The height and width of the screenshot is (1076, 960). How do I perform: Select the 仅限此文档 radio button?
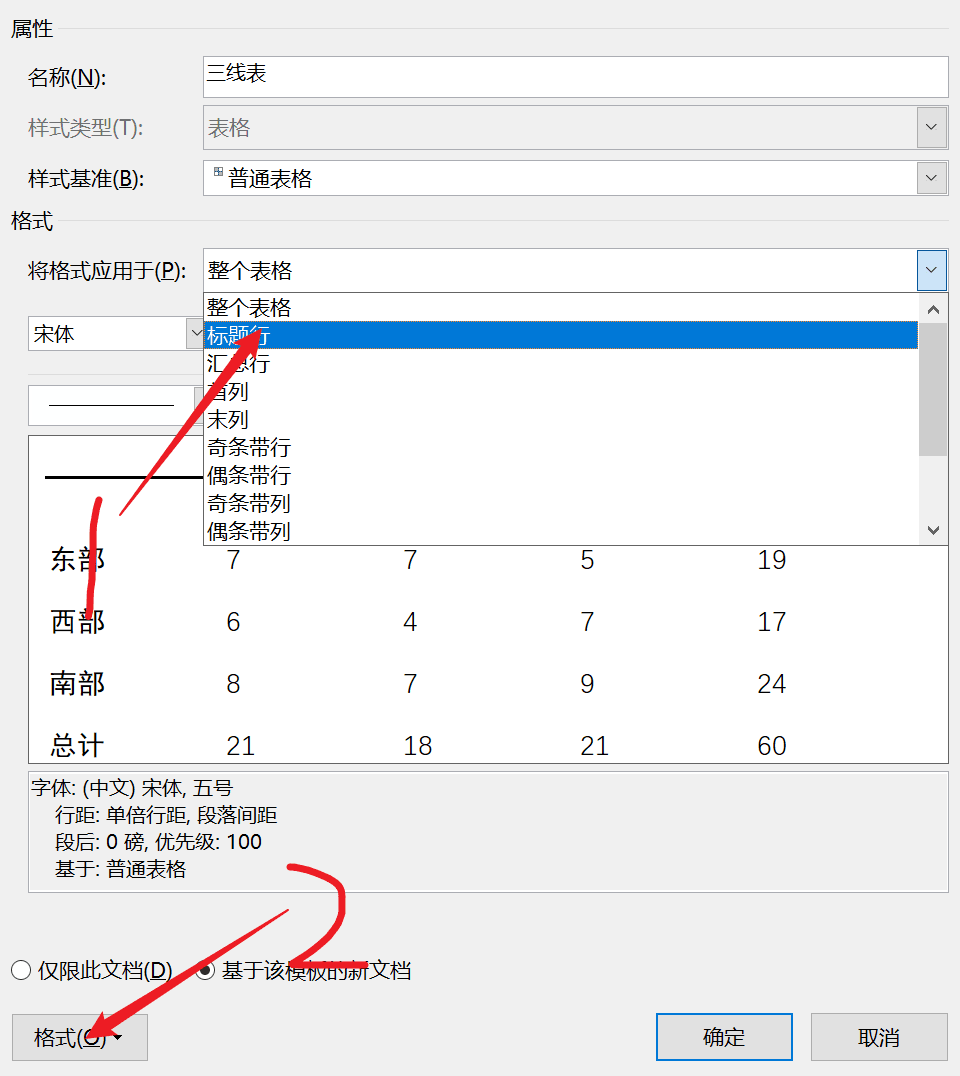click(x=20, y=969)
